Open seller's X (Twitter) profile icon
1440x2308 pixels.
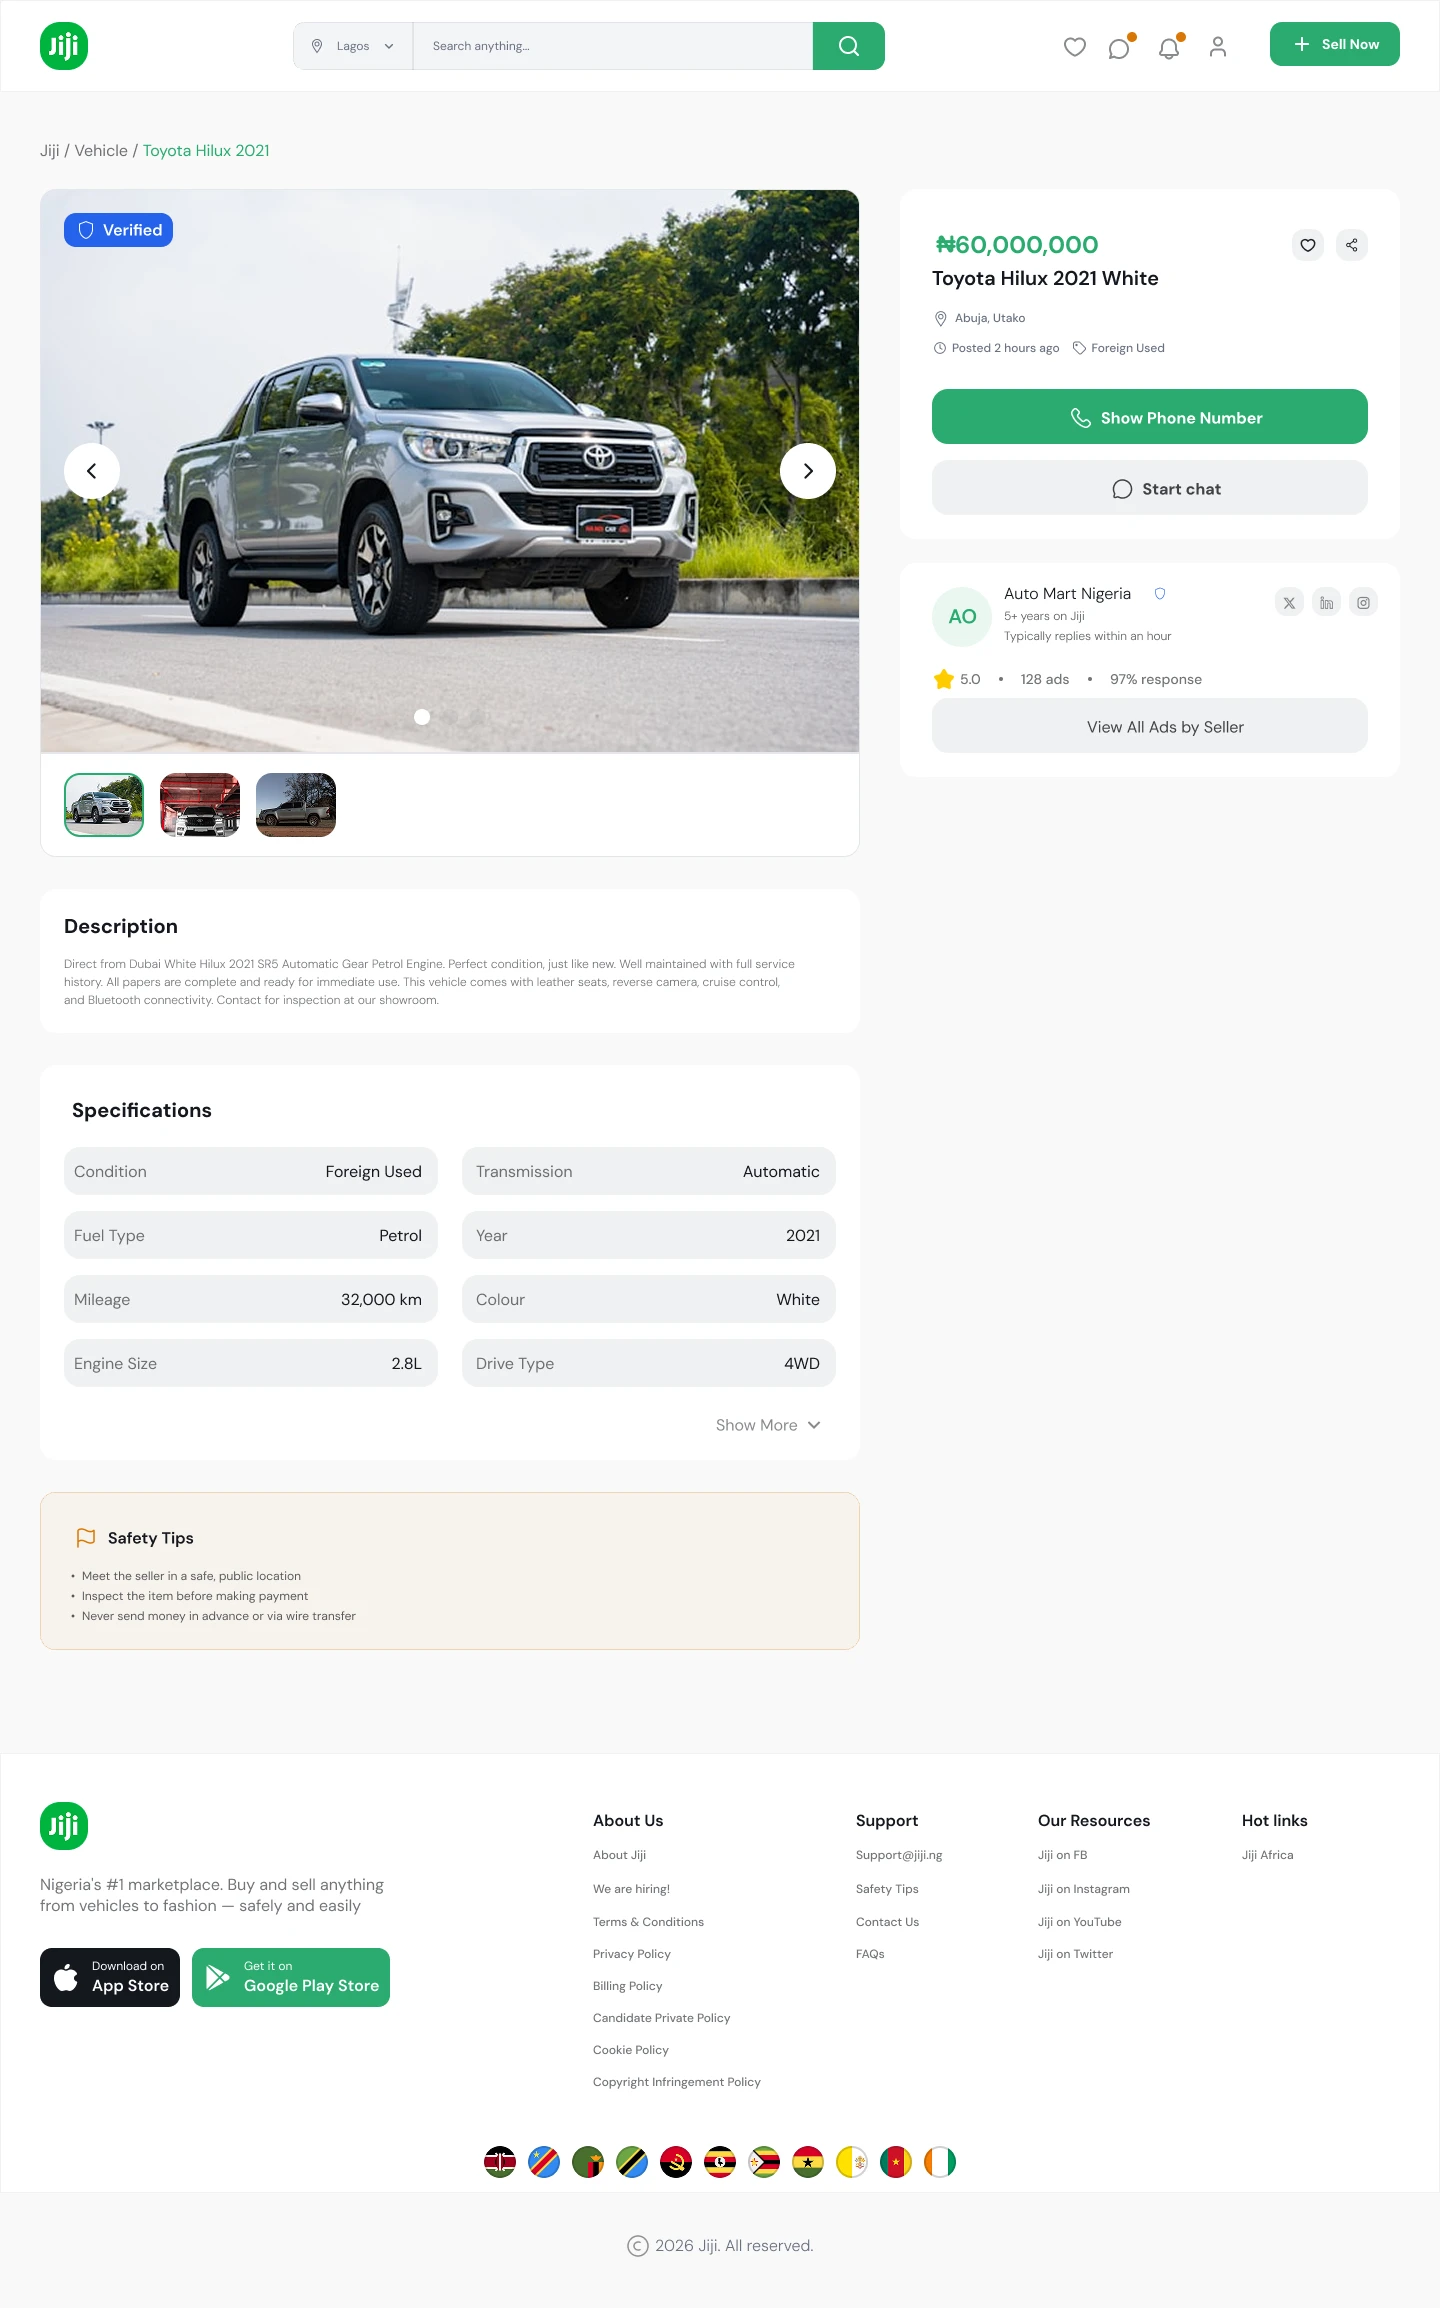1290,603
